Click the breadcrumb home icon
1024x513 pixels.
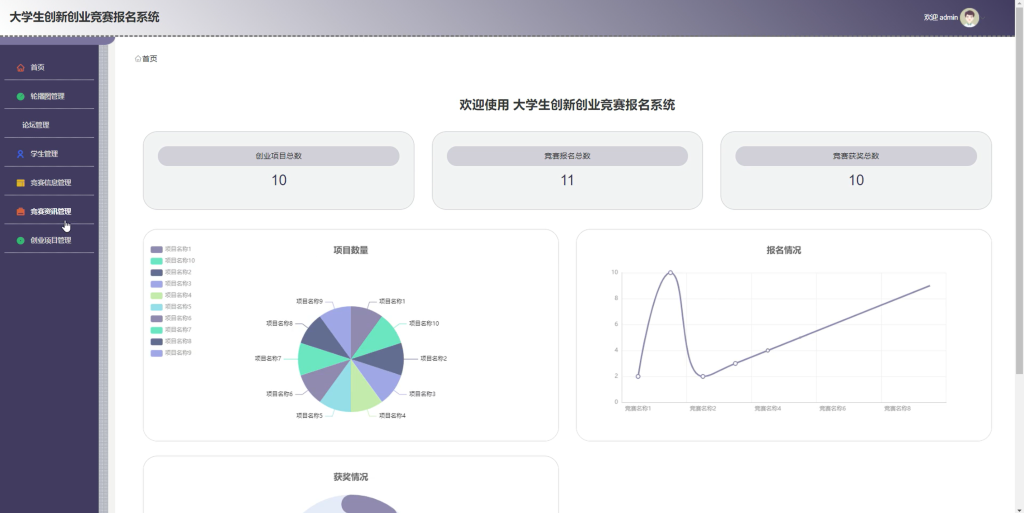tap(138, 59)
